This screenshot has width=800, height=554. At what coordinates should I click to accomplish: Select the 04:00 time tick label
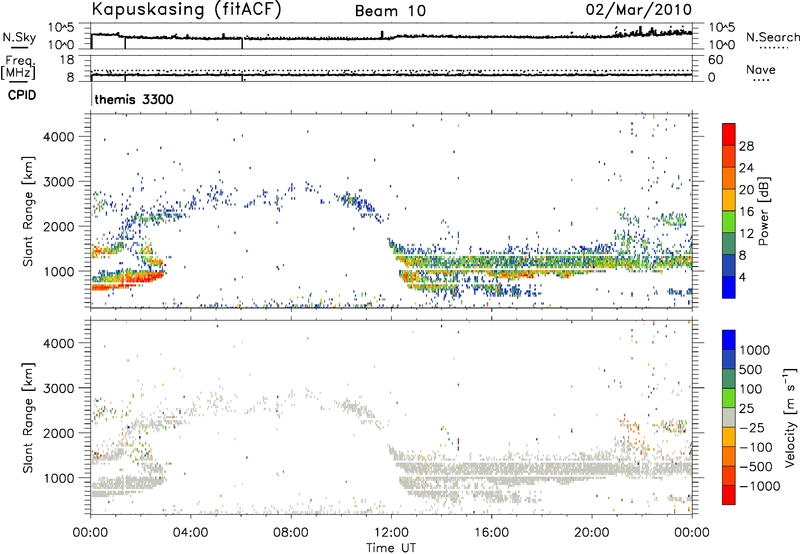coord(190,533)
